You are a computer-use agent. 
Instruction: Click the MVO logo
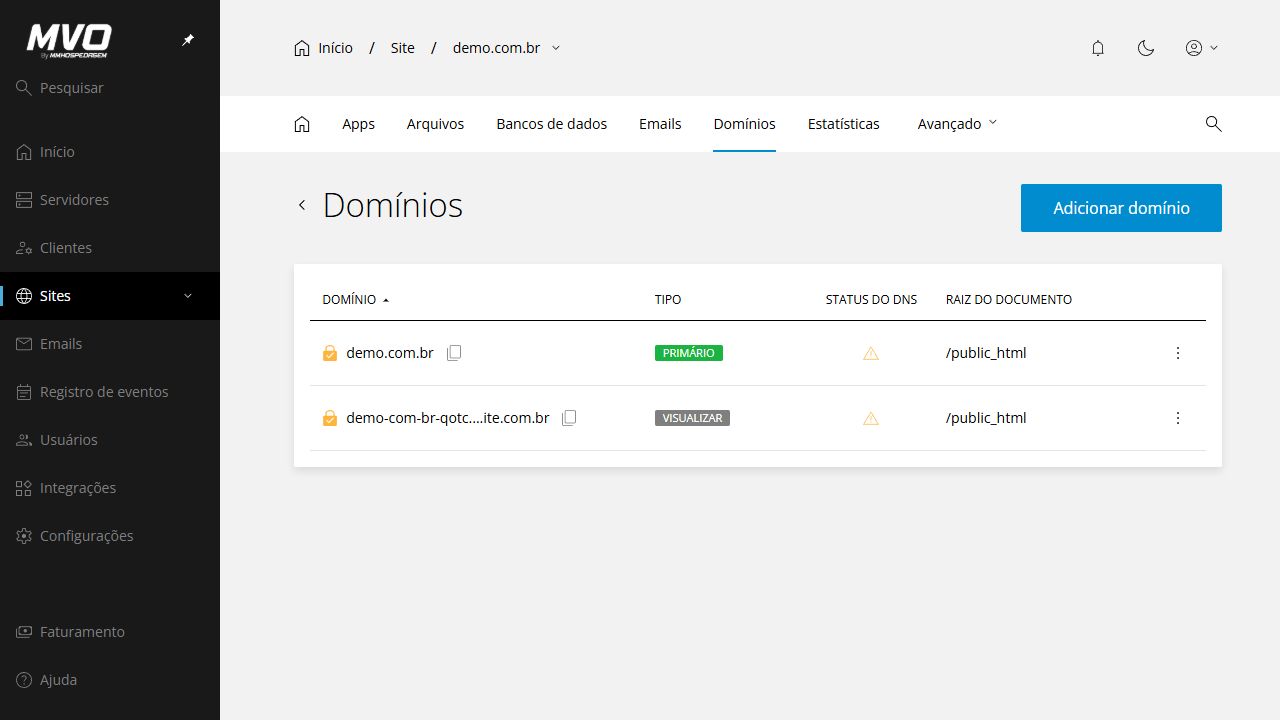69,41
